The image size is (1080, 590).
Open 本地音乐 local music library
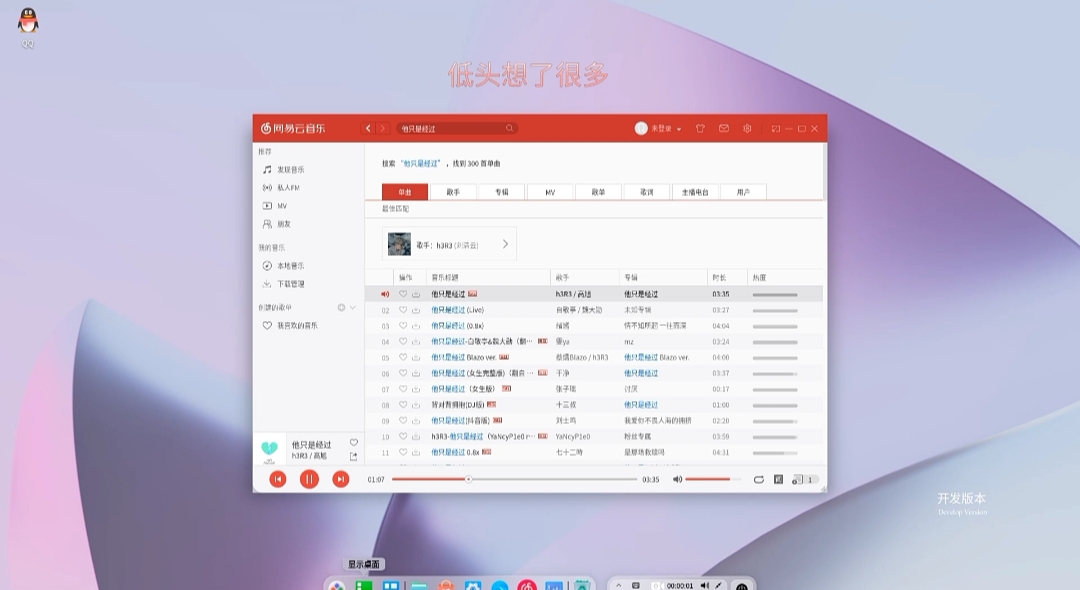(x=289, y=266)
